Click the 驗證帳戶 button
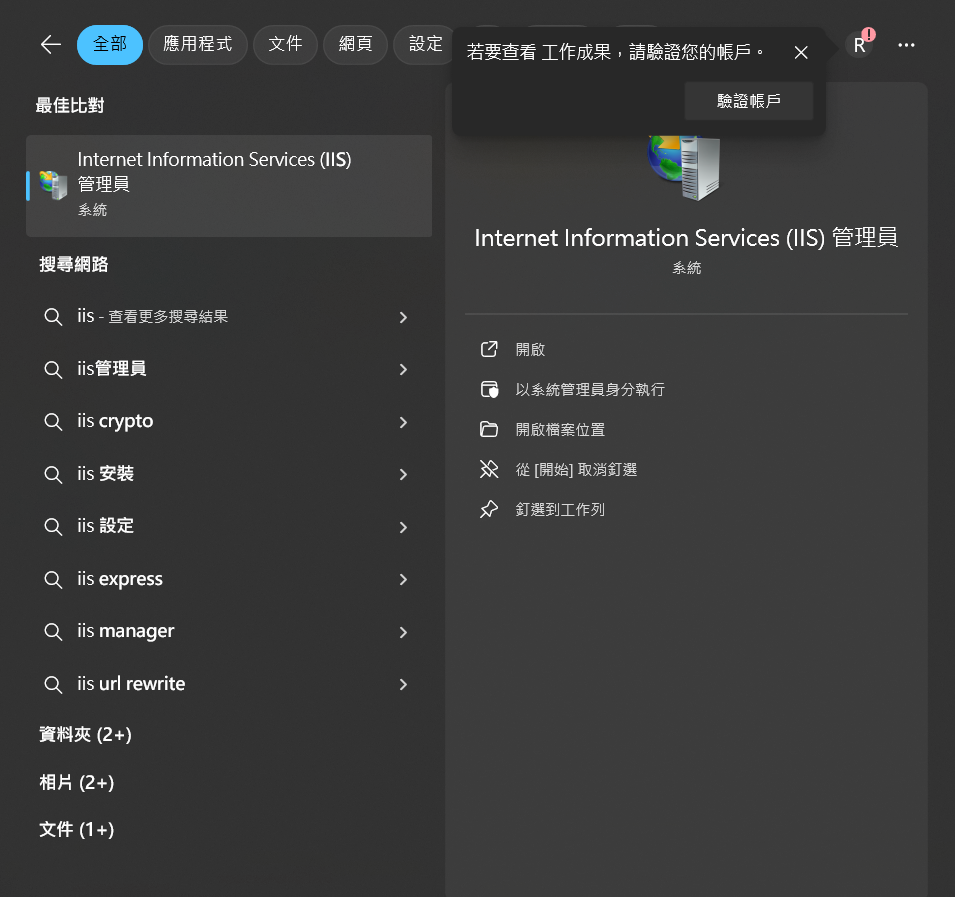 (749, 101)
